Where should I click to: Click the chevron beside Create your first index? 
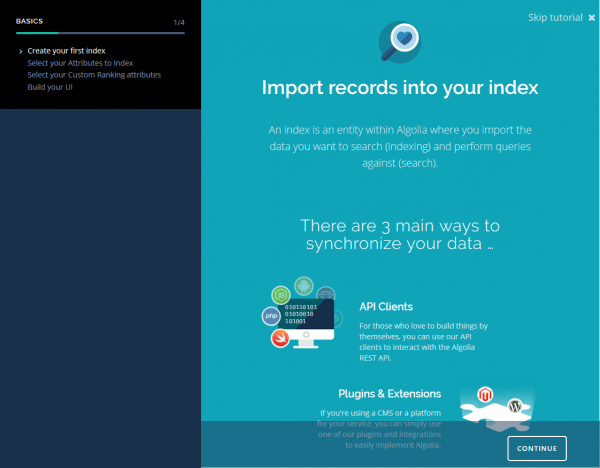tap(21, 51)
